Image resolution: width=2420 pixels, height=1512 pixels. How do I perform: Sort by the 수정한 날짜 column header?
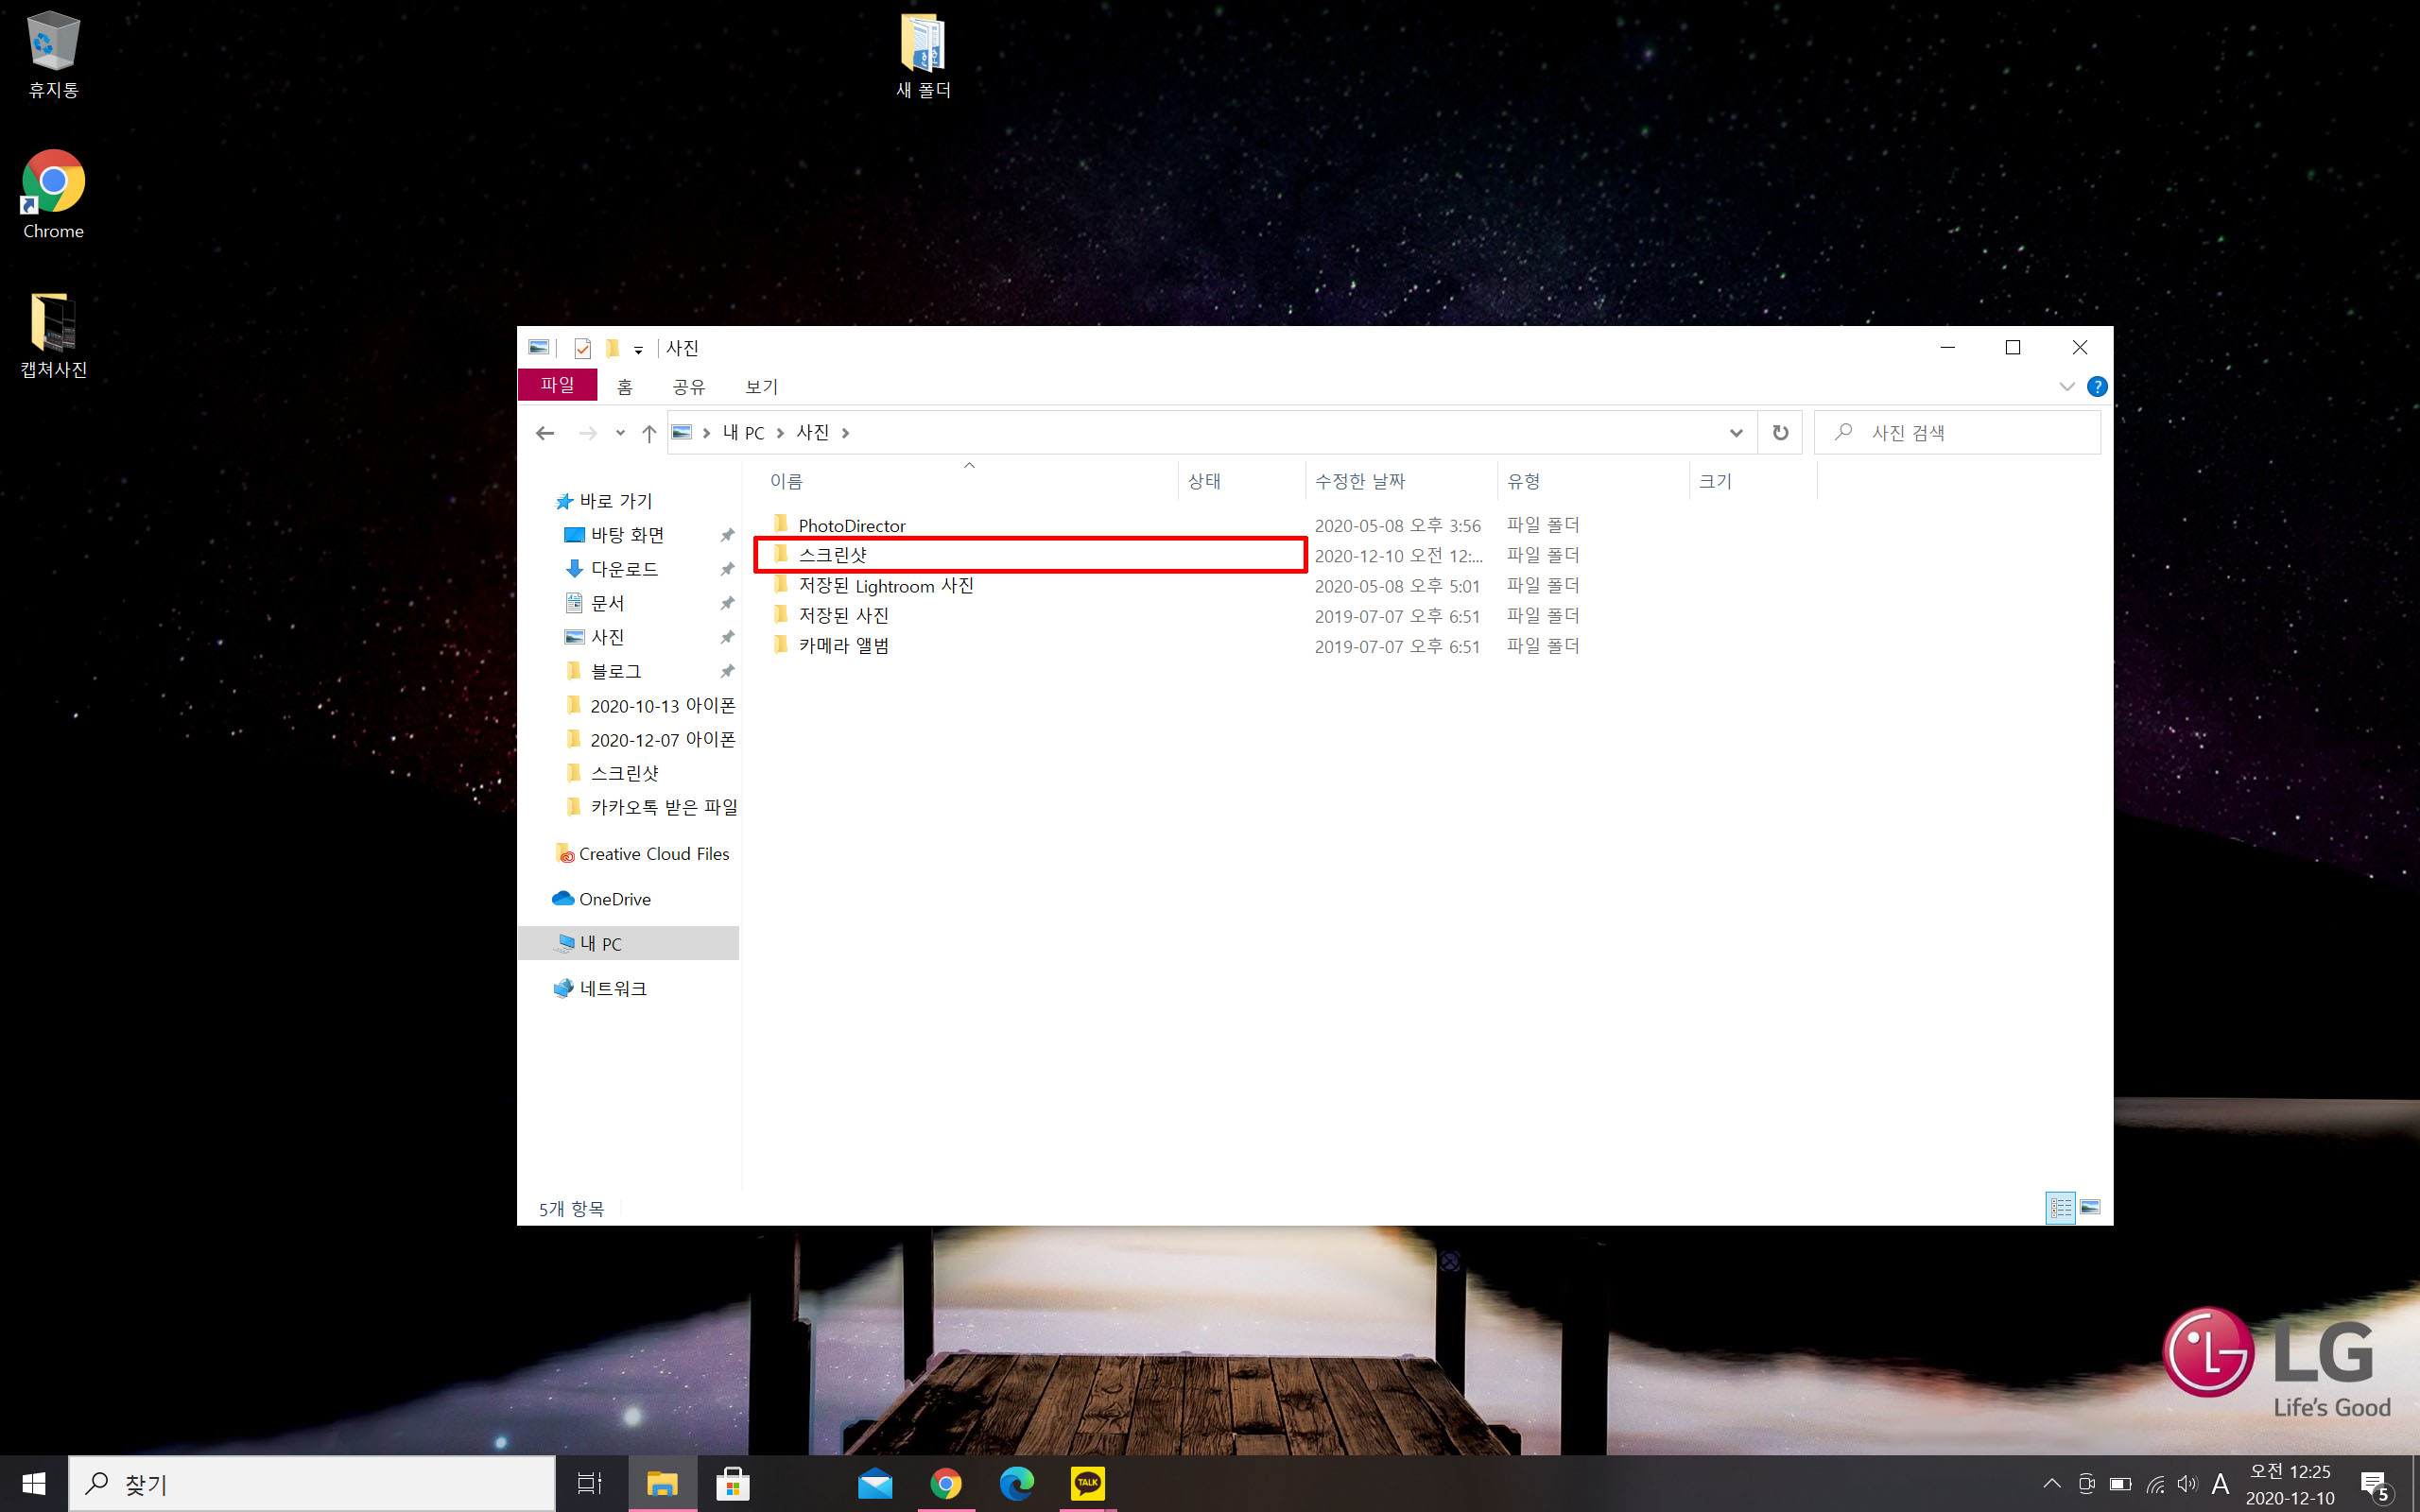click(1360, 481)
